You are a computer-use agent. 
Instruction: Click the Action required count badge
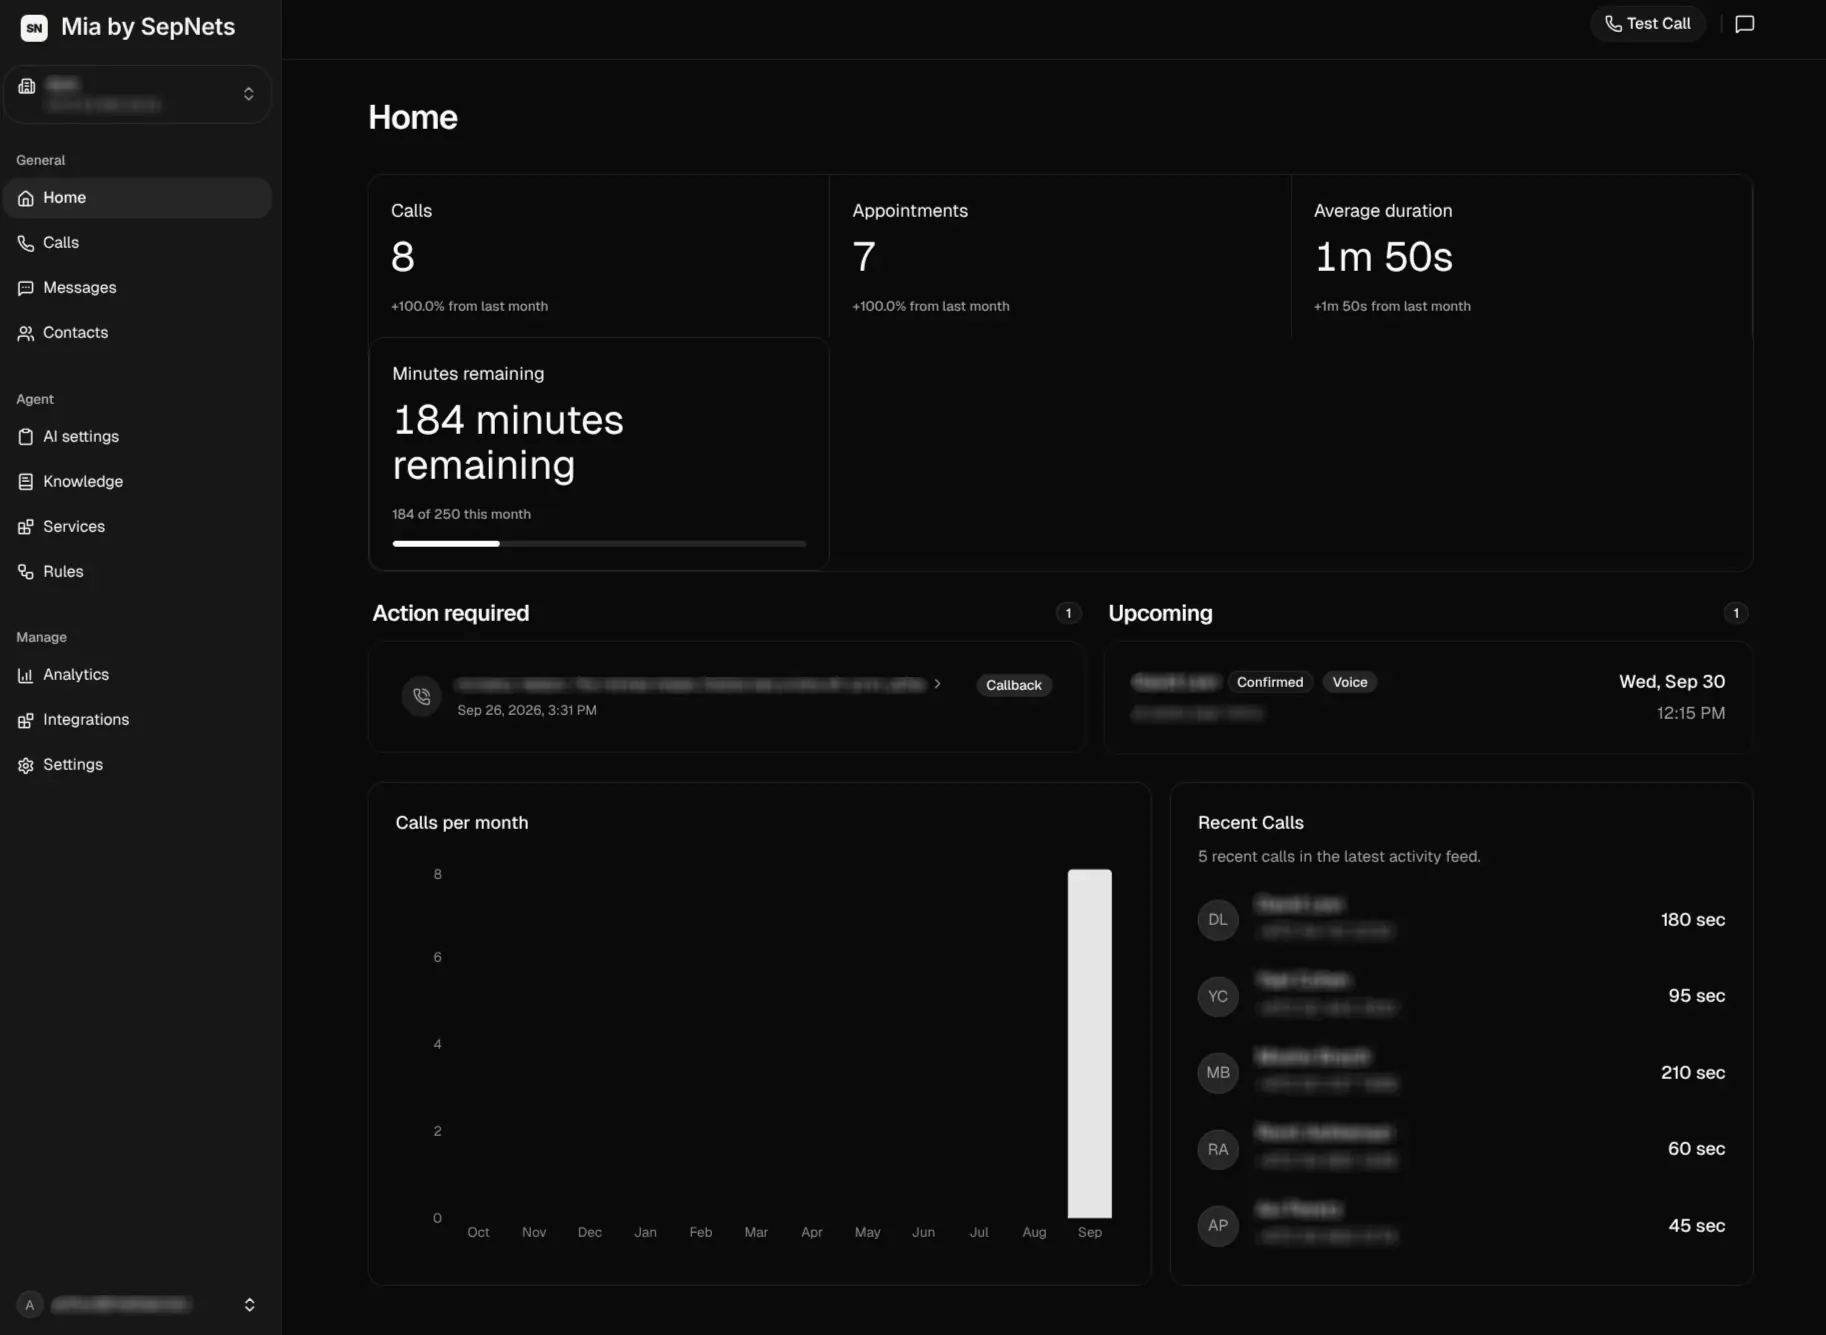point(1068,613)
